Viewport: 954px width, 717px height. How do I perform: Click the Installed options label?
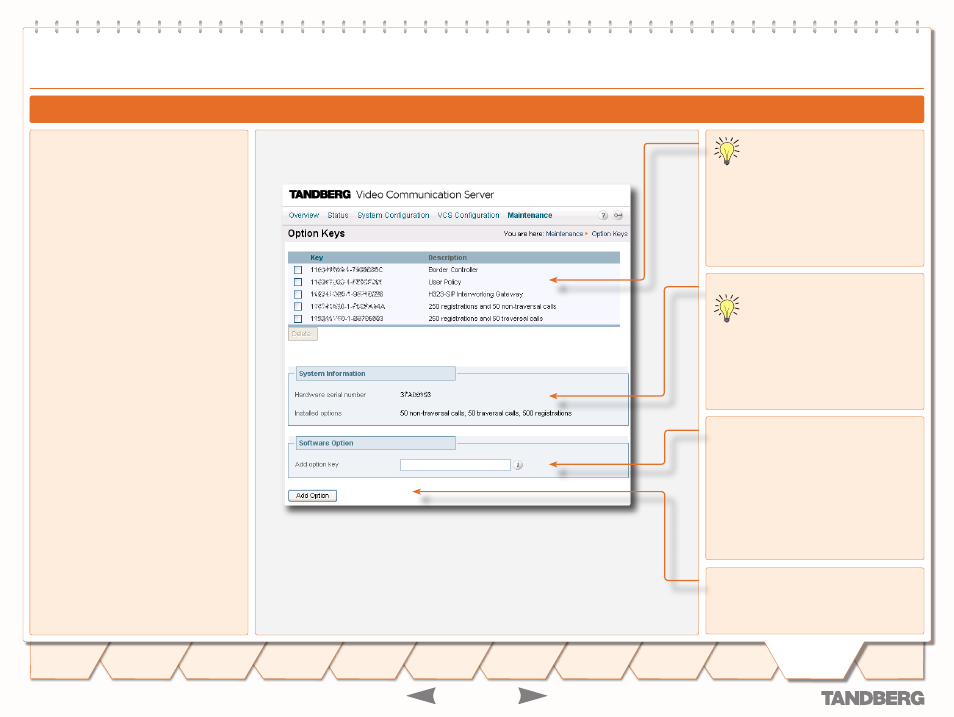[x=318, y=413]
